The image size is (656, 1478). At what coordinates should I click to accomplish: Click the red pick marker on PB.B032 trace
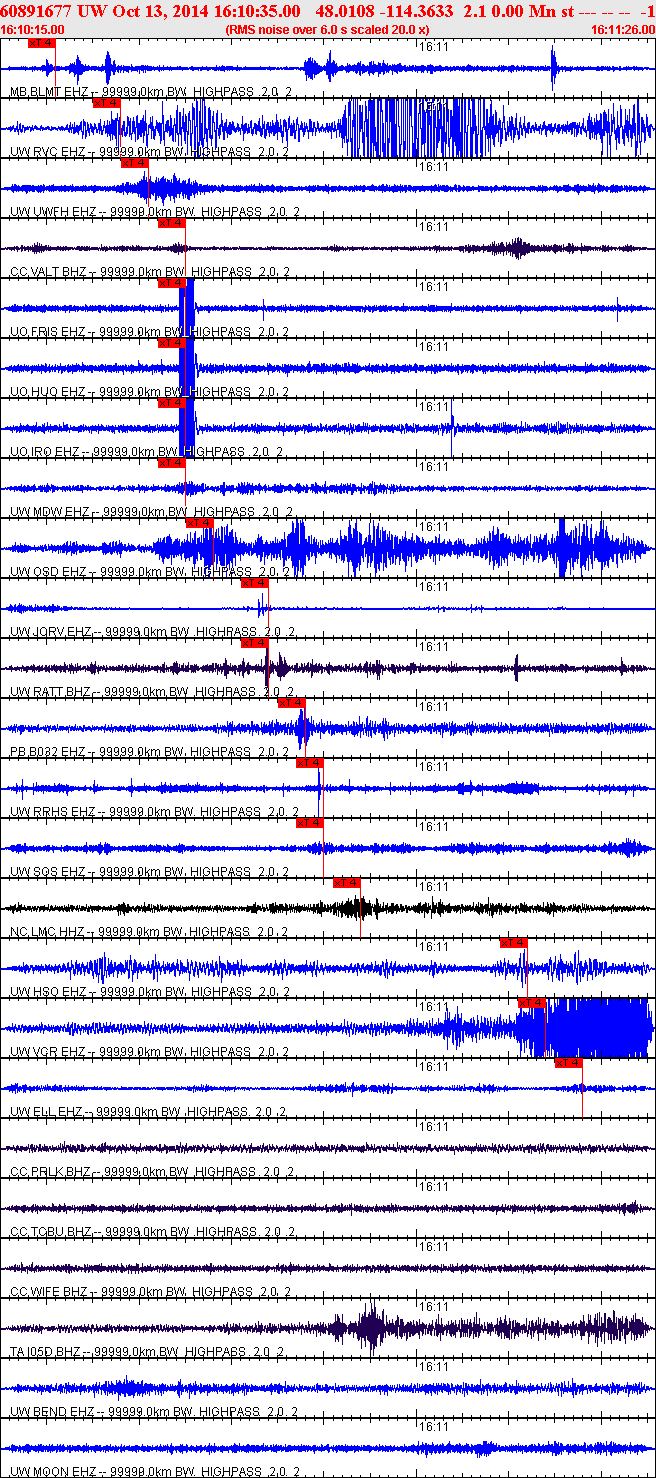point(291,703)
